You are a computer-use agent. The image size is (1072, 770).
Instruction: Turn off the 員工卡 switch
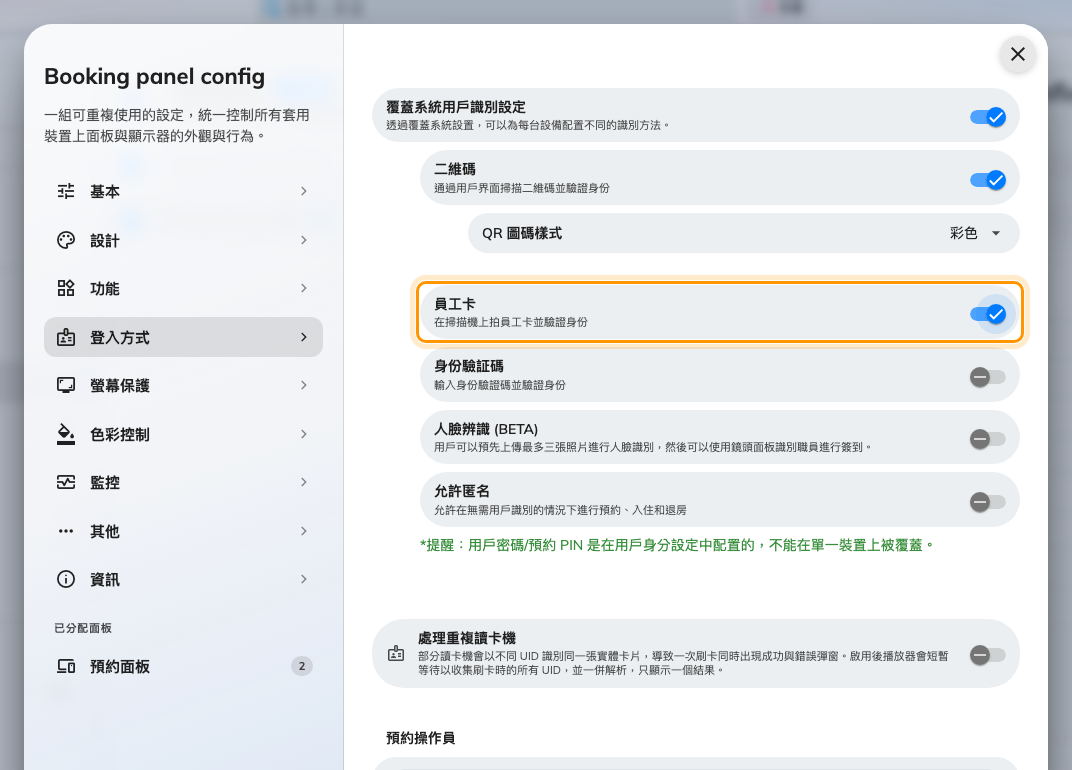987,314
